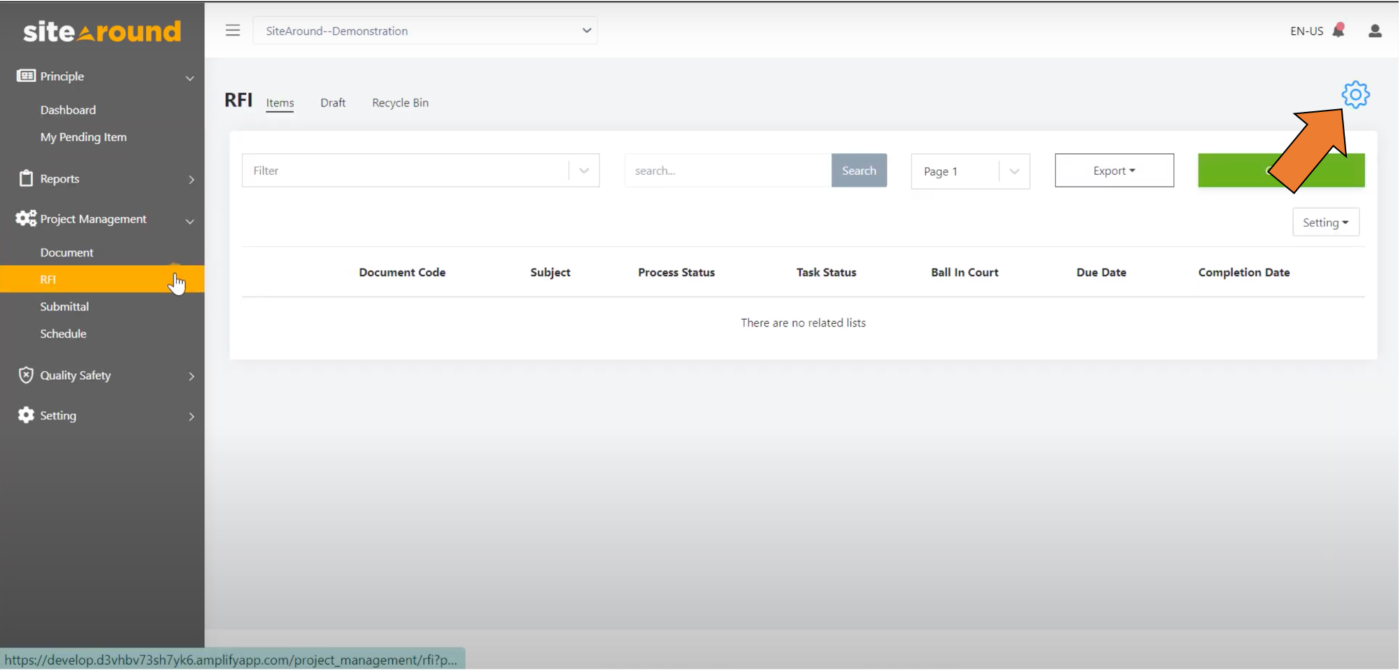1400x670 pixels.
Task: Open the Recycle Bin tab
Action: tap(399, 102)
